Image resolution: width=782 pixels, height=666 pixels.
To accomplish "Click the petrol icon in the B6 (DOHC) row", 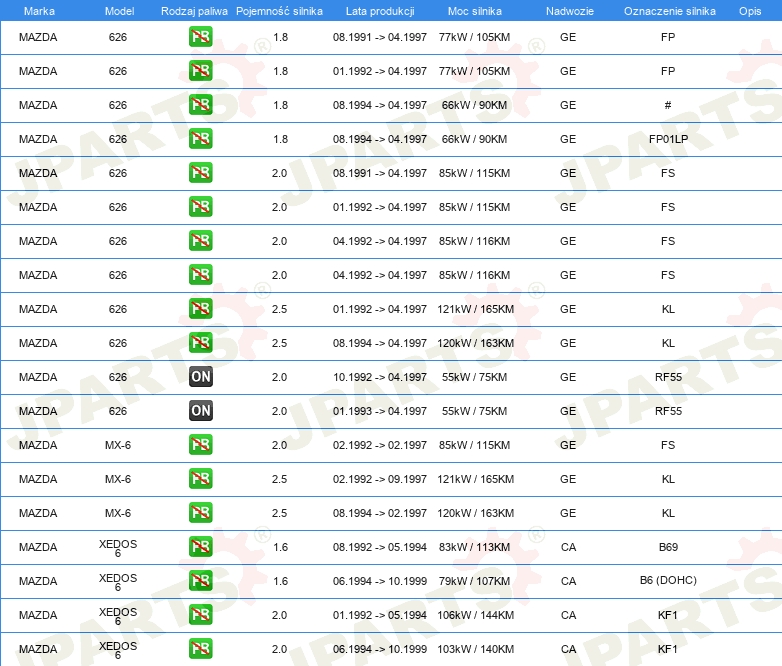I will tap(200, 581).
